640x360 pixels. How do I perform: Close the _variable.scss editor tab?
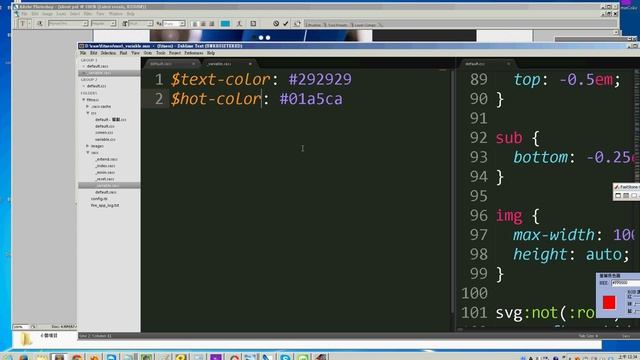coord(250,64)
